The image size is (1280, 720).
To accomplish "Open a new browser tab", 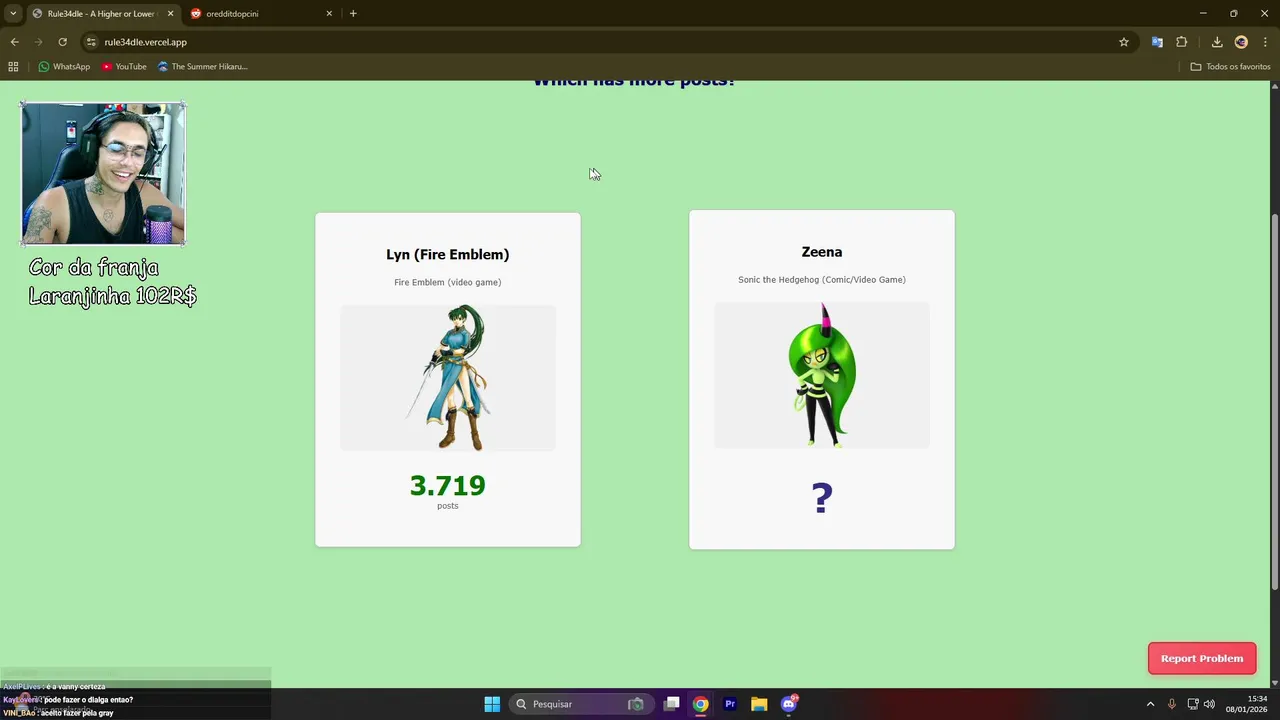I will click(x=353, y=14).
